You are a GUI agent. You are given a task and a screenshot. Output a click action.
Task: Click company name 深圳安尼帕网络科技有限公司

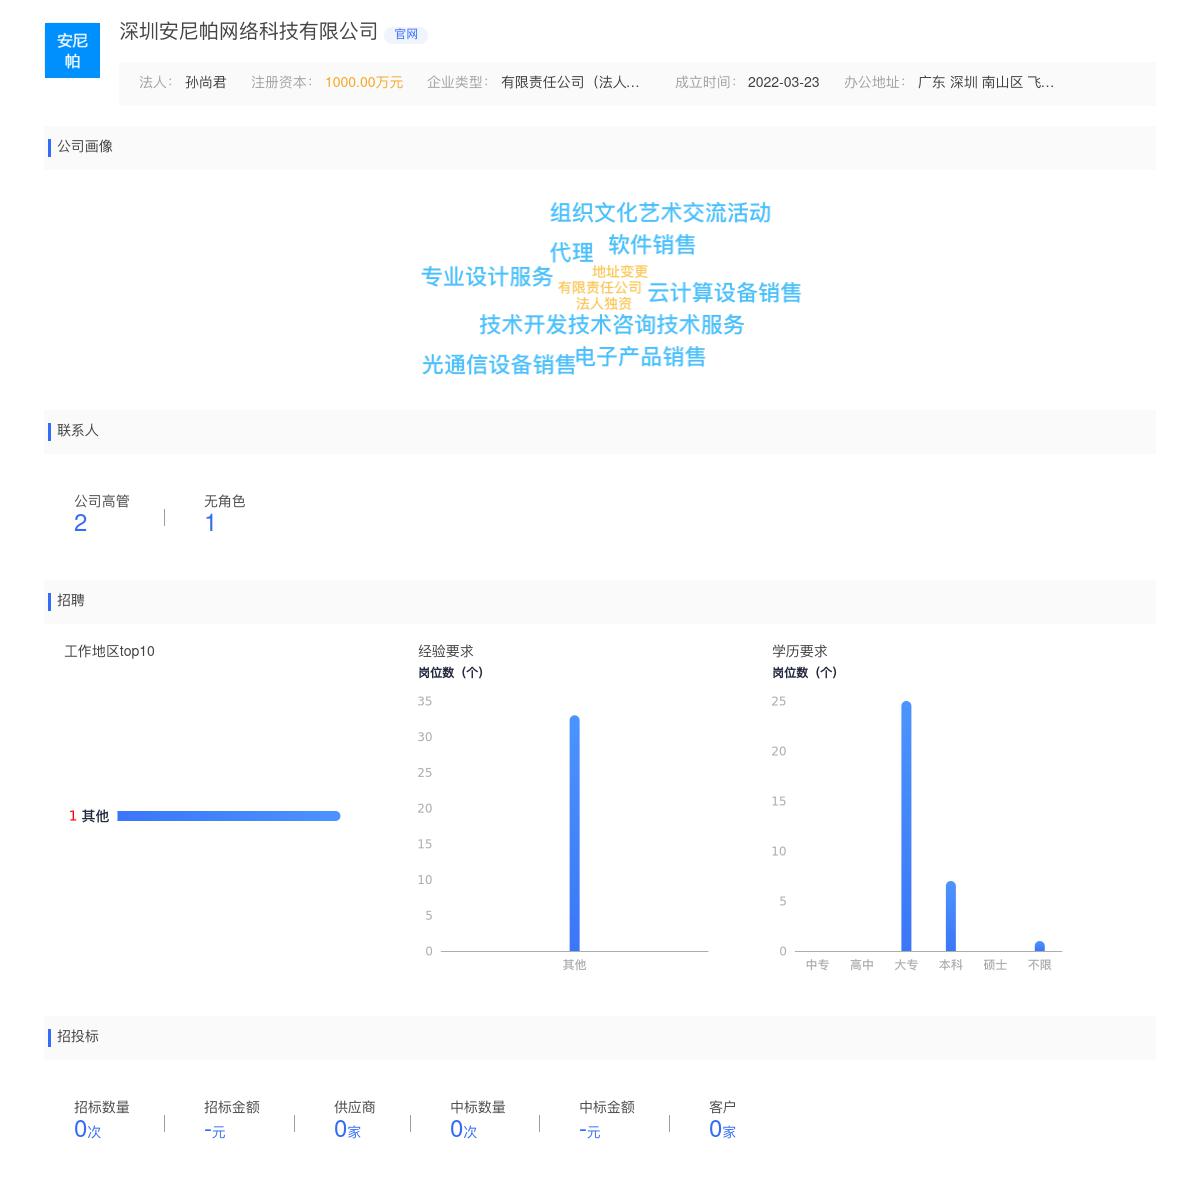(249, 32)
